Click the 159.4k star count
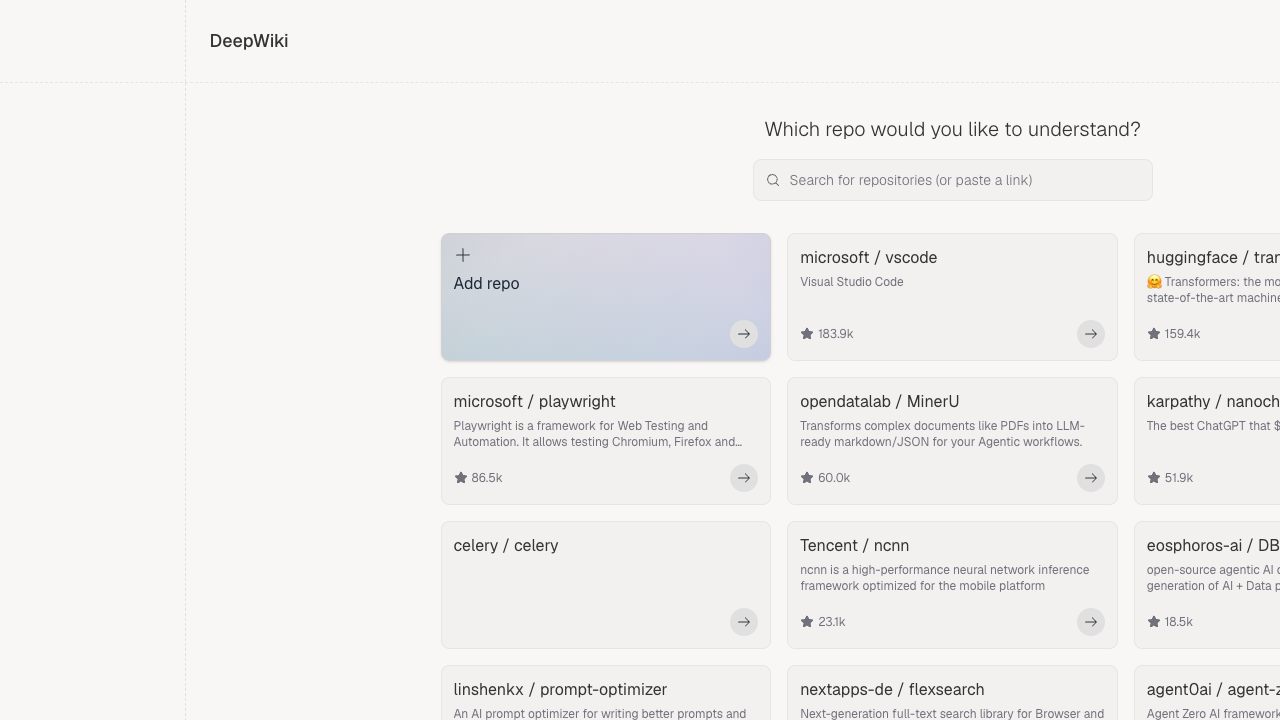The width and height of the screenshot is (1280, 720). click(x=1183, y=334)
